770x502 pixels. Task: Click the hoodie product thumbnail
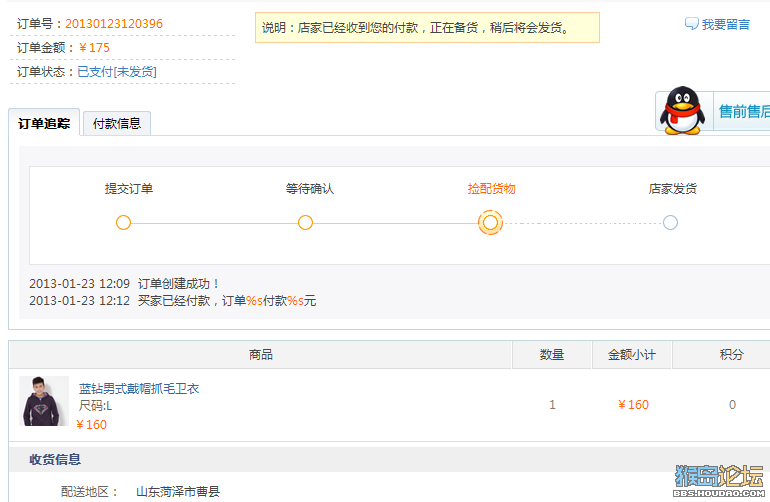[44, 401]
